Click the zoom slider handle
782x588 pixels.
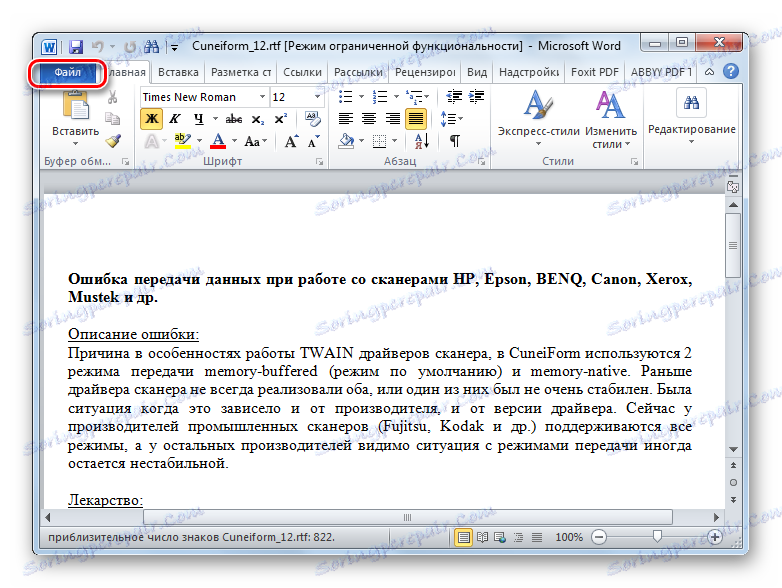657,536
